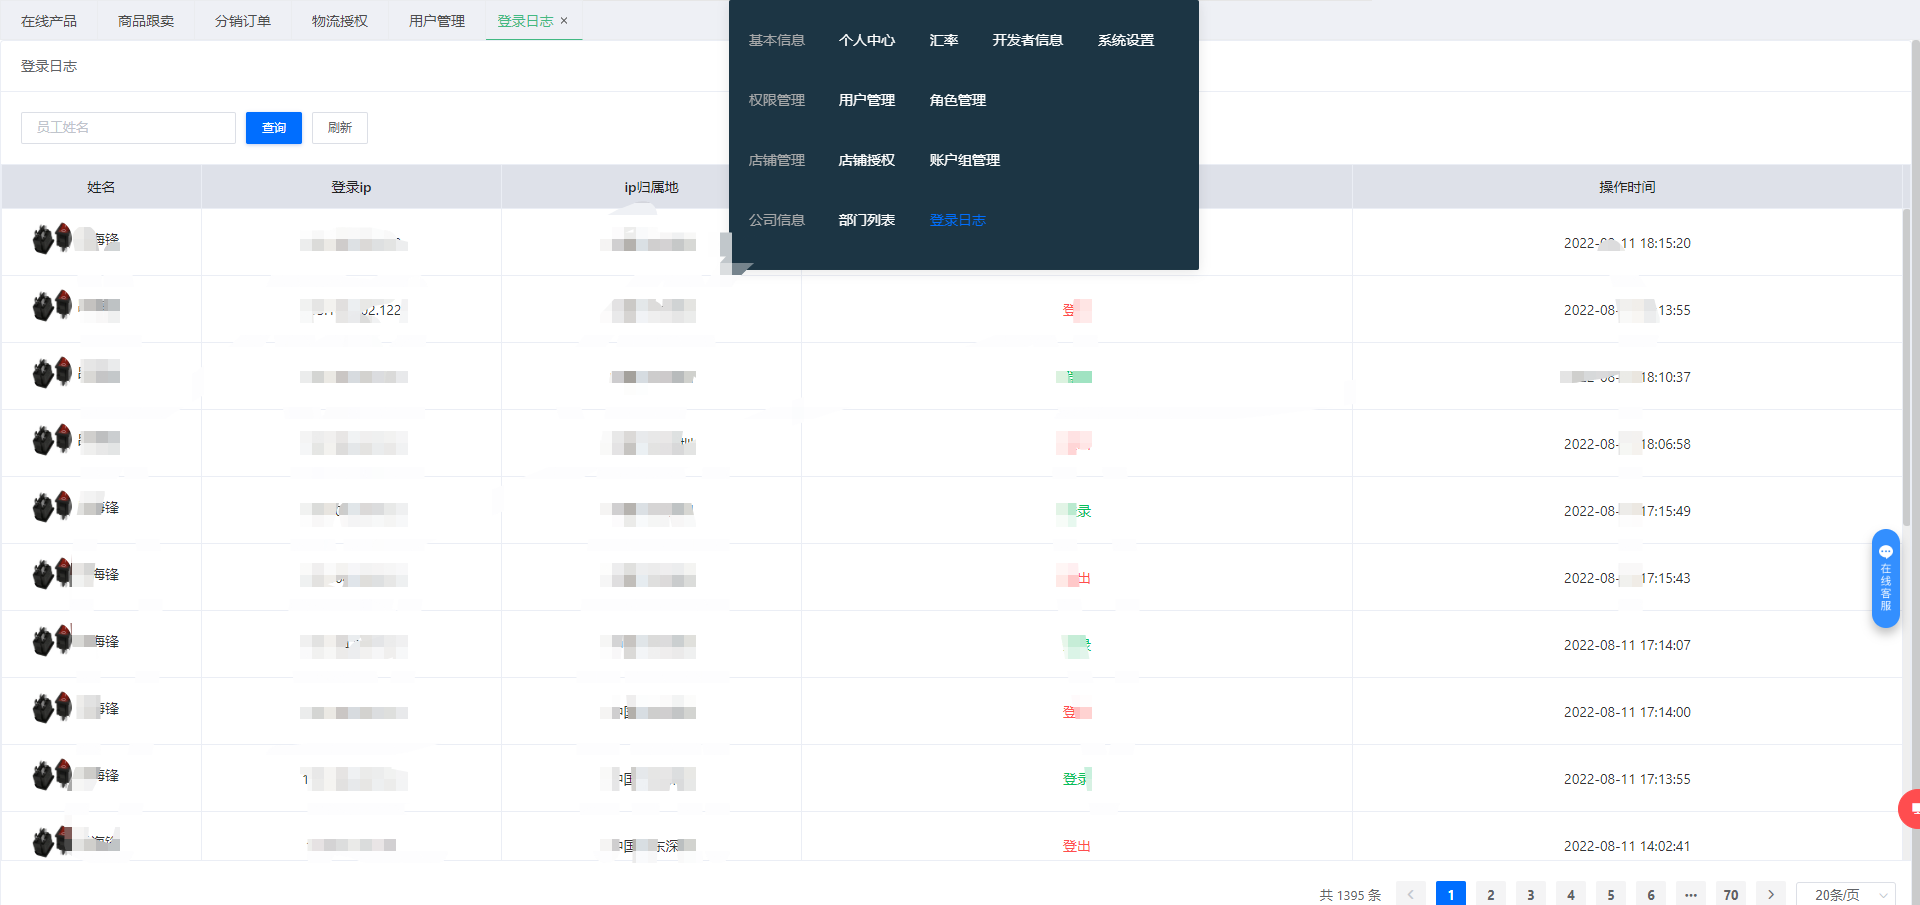The image size is (1920, 905).
Task: Open 系统设置 from the menu
Action: 1125,41
